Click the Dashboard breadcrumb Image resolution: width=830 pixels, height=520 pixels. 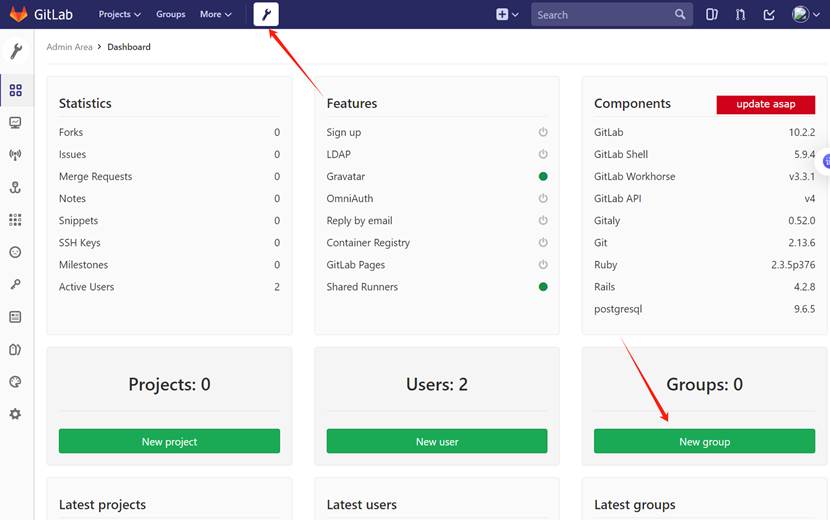[129, 47]
